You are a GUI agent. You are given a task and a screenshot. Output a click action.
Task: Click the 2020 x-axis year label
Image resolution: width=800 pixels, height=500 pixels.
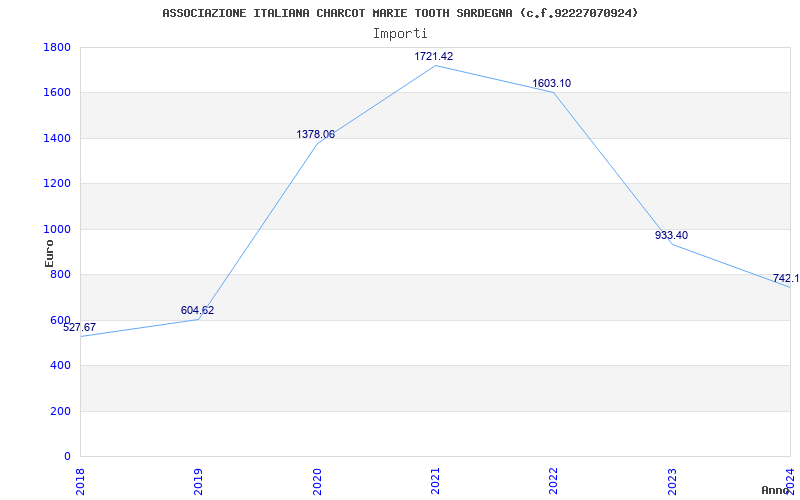(317, 482)
